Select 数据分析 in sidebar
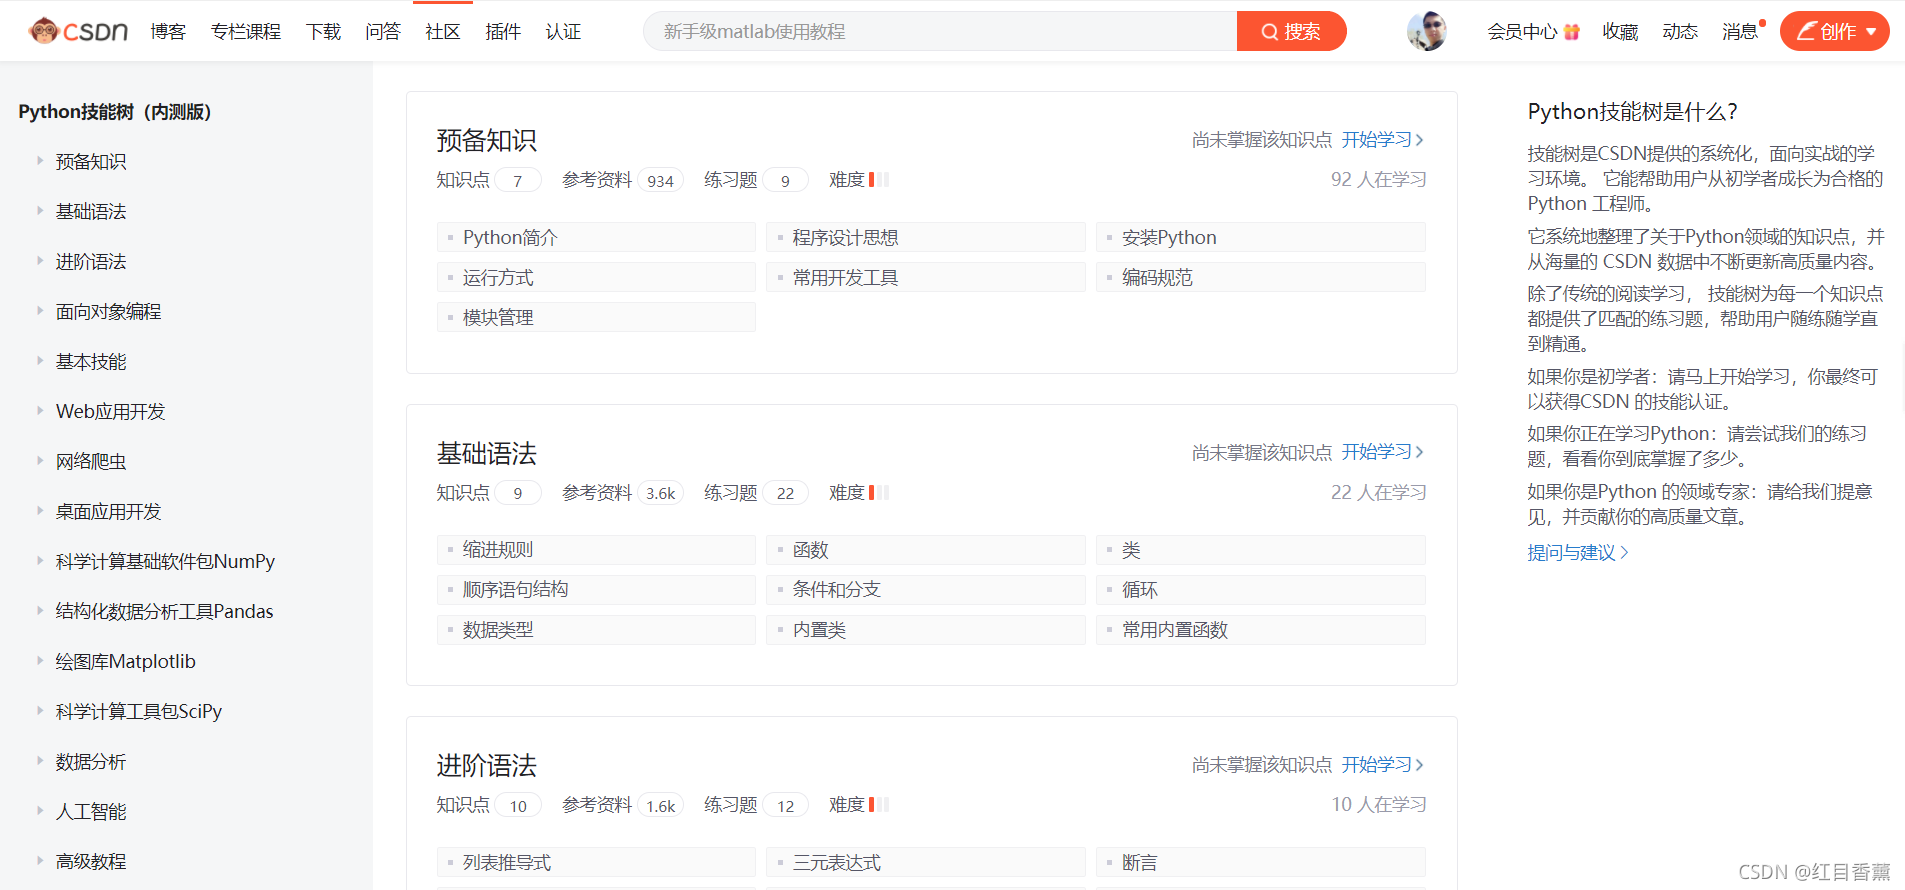Viewport: 1905px width, 890px height. [x=91, y=761]
